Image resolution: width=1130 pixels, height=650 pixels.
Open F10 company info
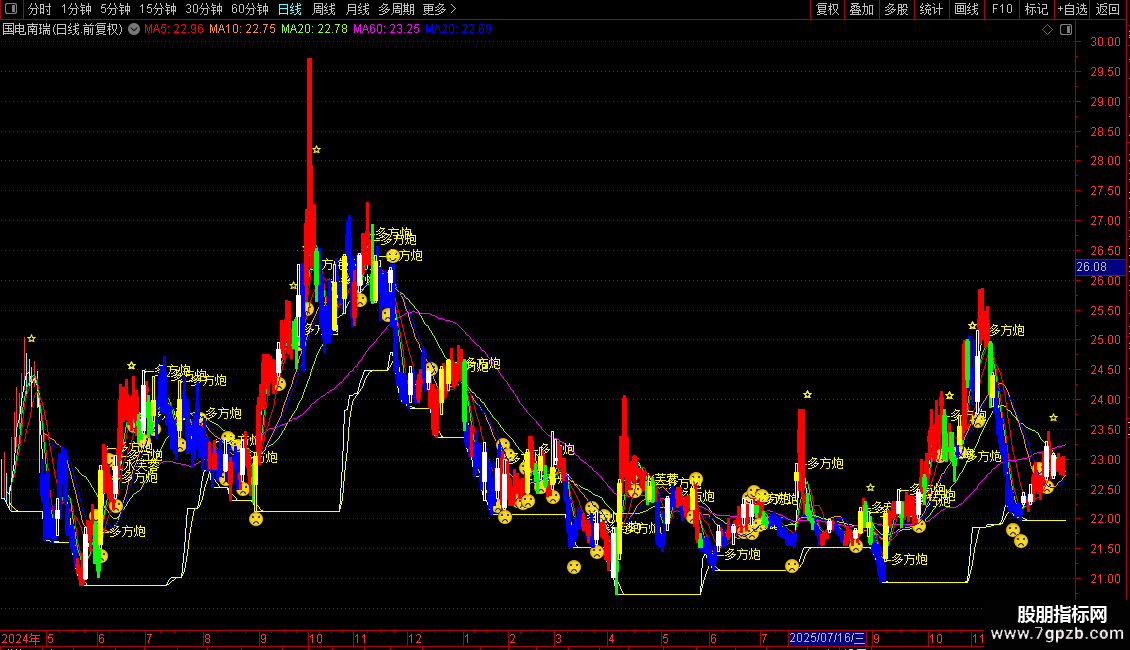1002,9
